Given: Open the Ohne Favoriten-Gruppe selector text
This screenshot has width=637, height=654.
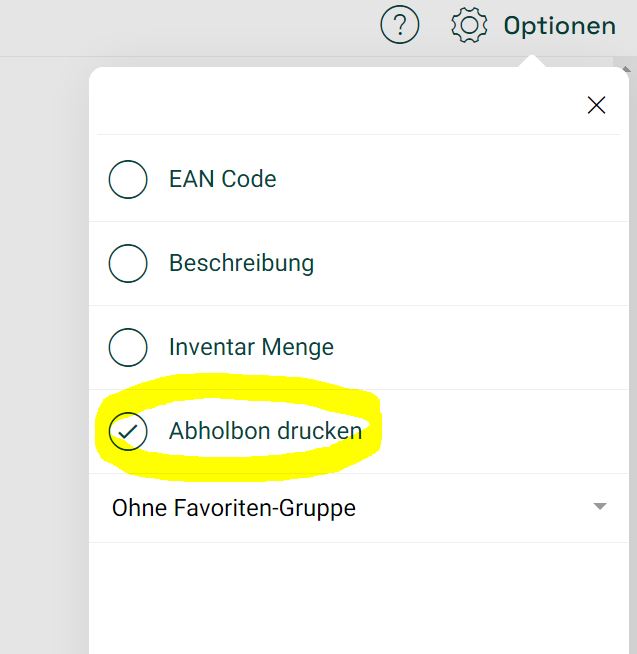Looking at the screenshot, I should click(234, 508).
